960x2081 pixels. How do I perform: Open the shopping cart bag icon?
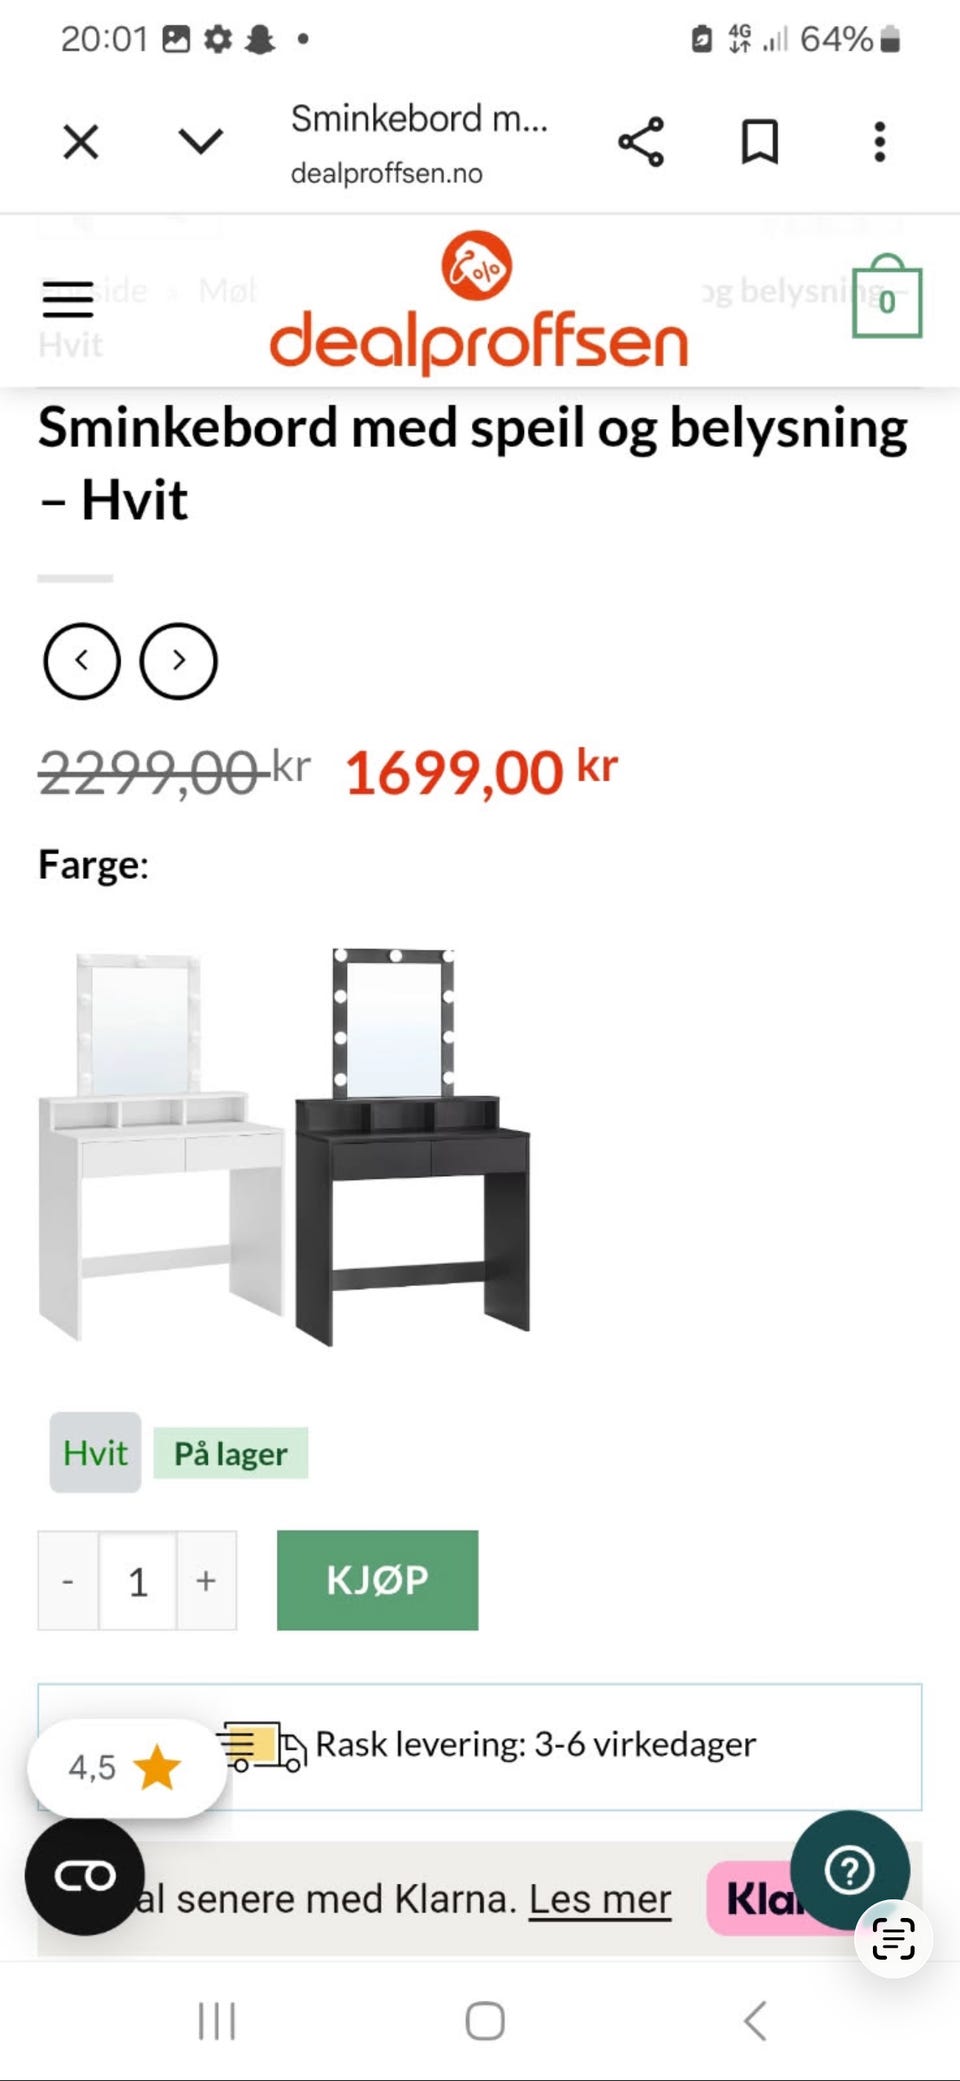(886, 297)
